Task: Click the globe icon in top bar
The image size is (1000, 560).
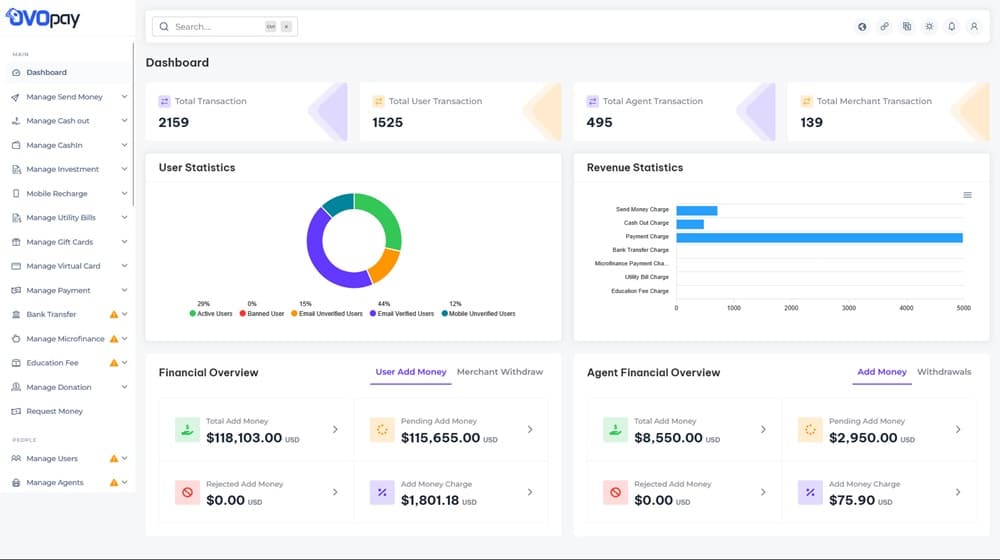Action: point(862,27)
